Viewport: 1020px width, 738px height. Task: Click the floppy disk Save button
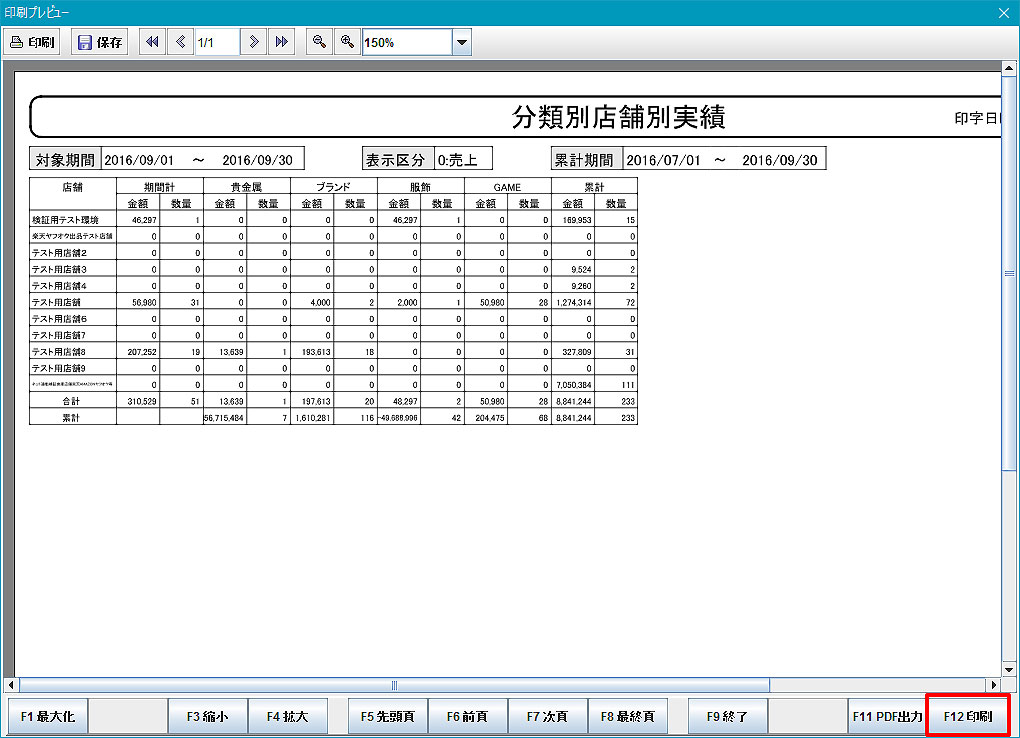(x=99, y=42)
